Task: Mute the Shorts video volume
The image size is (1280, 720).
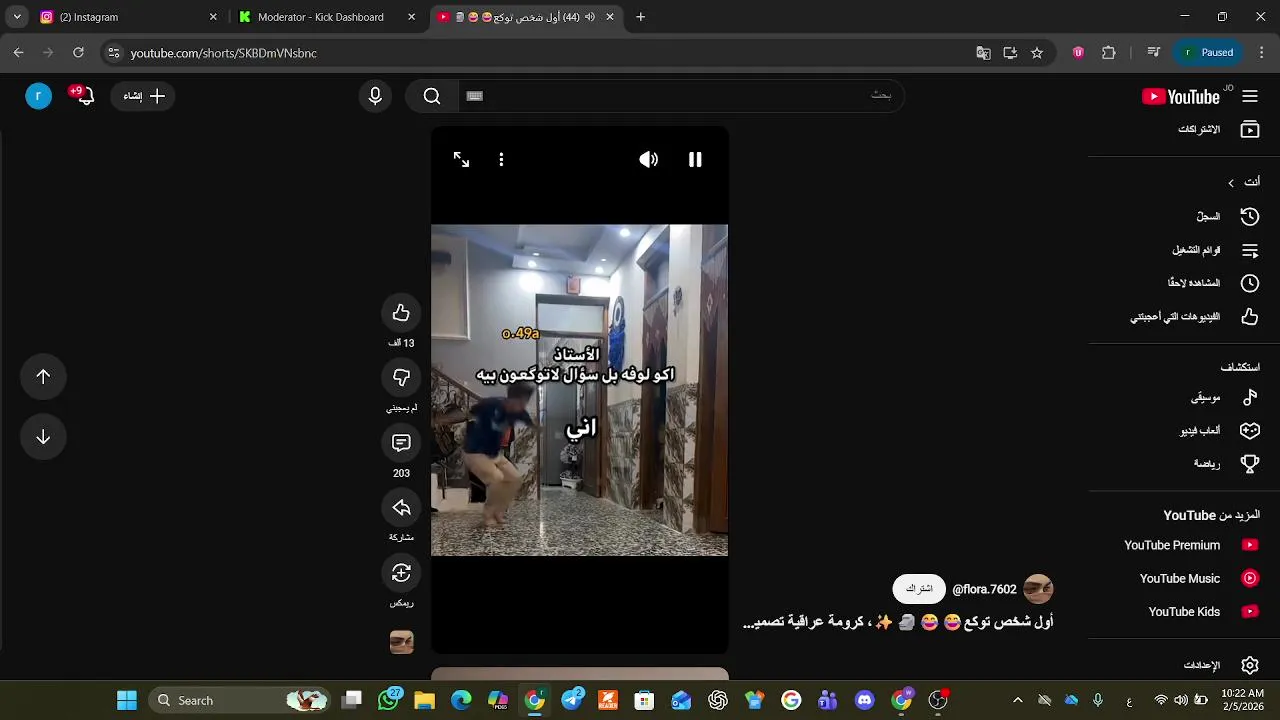Action: coord(649,160)
